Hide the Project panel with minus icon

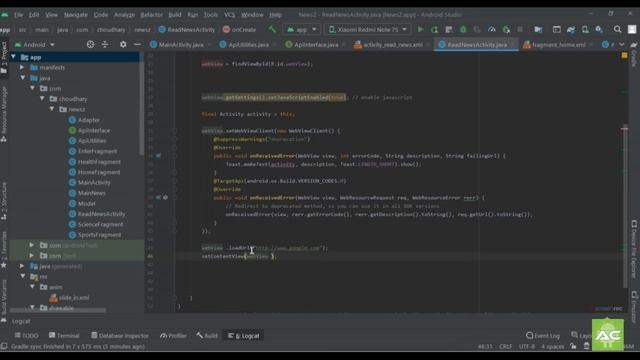[x=137, y=44]
